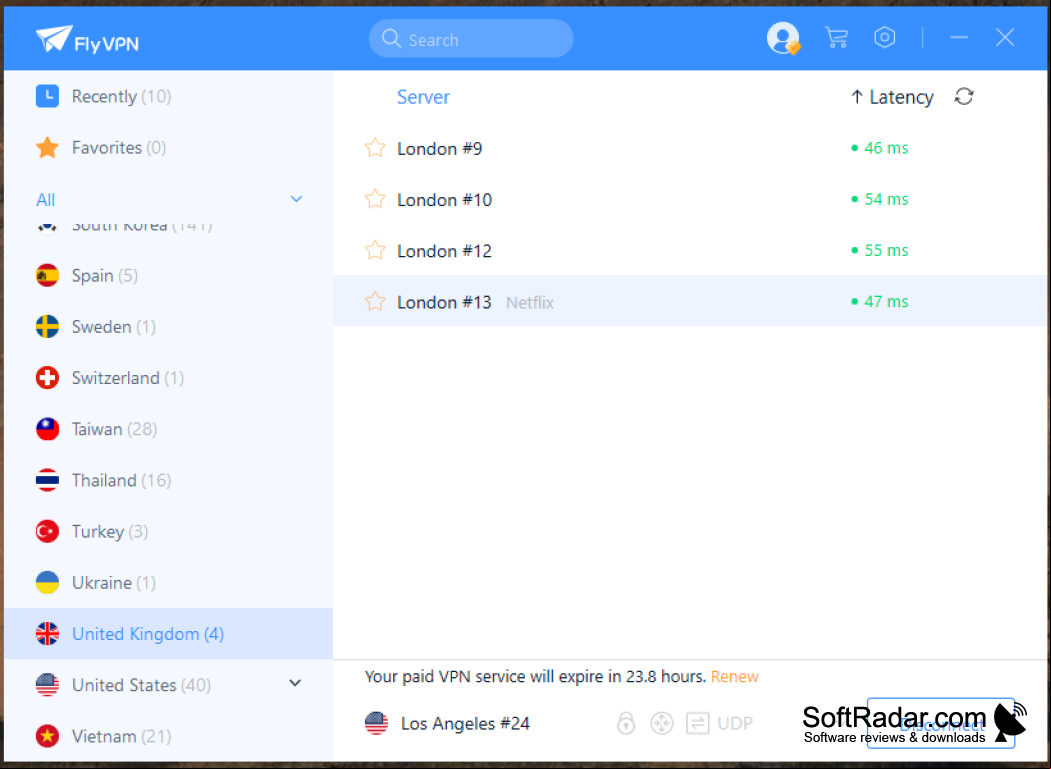This screenshot has width=1051, height=769.
Task: Click the search magnifier icon
Action: [391, 38]
